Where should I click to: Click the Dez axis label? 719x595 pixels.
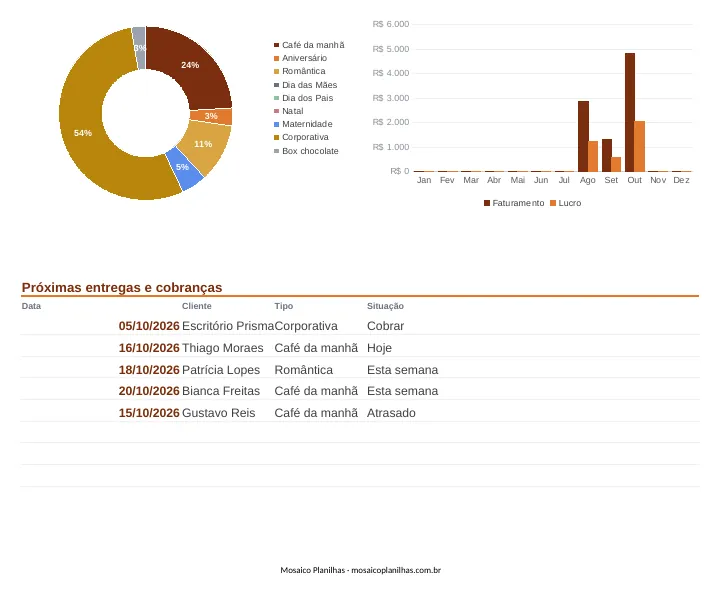(x=681, y=180)
